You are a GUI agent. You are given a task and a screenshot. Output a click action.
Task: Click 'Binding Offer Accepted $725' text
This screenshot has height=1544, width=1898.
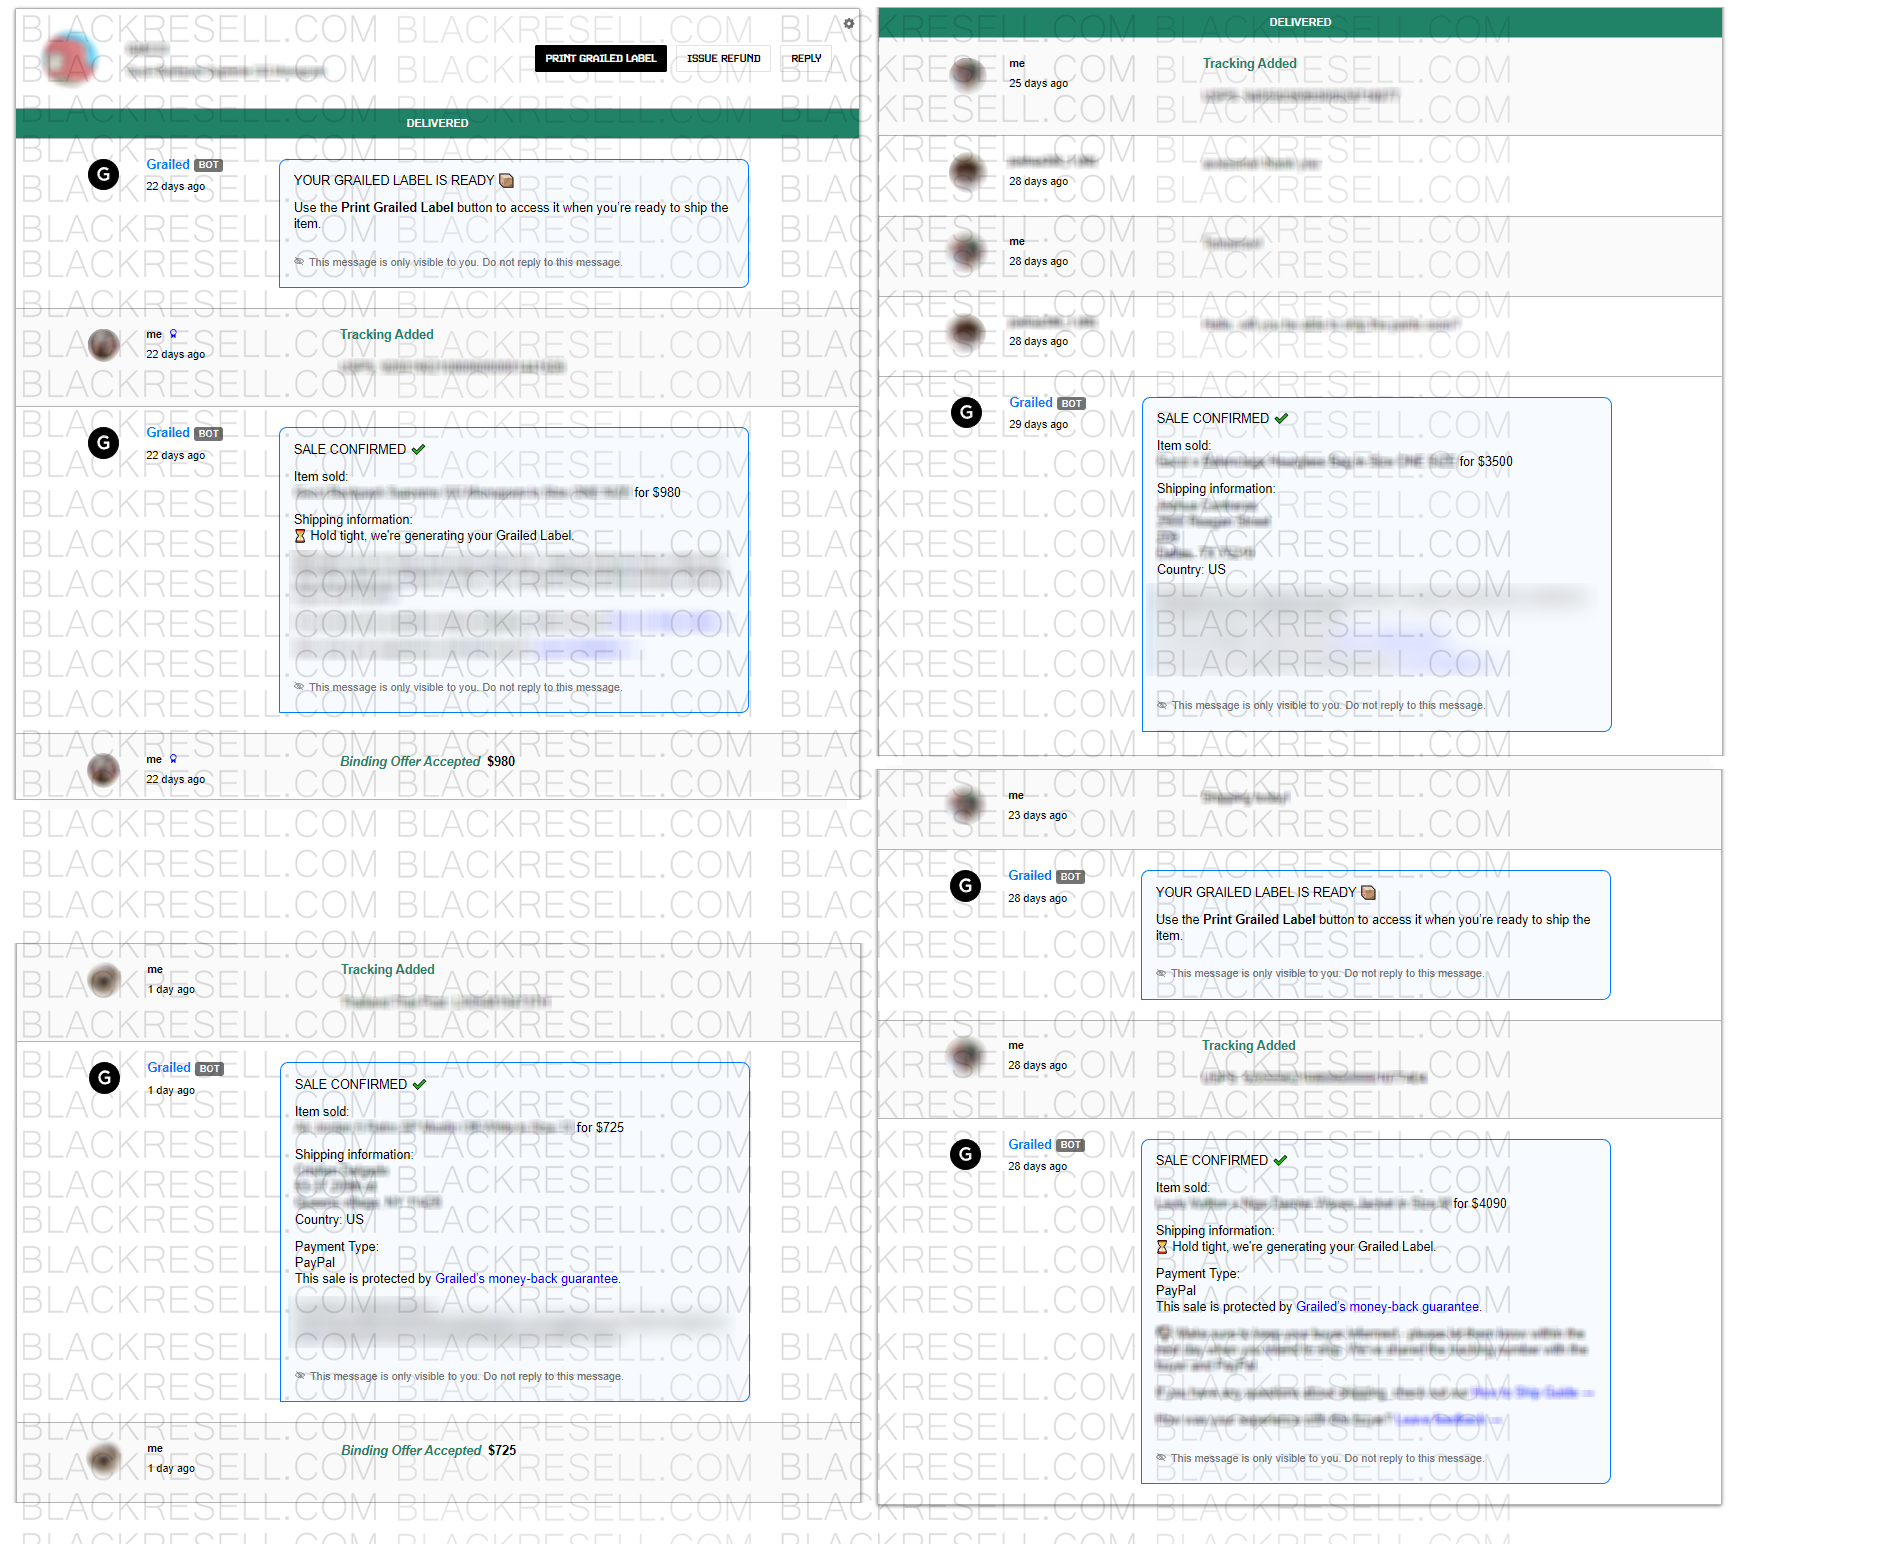pyautogui.click(x=429, y=1451)
